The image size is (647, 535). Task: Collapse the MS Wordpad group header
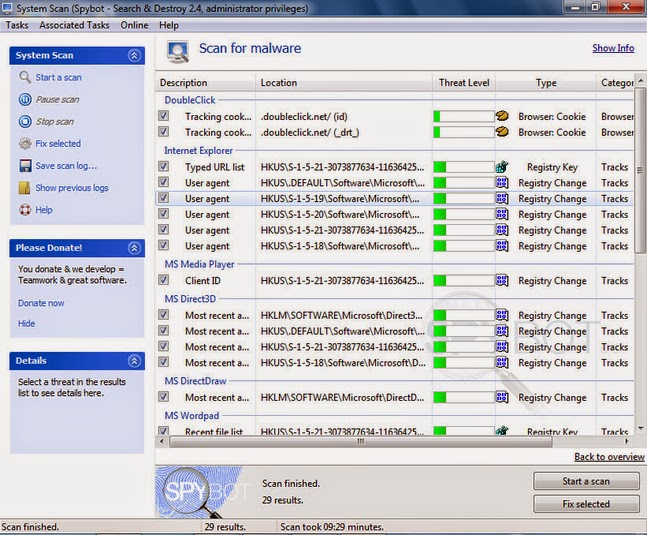pyautogui.click(x=192, y=415)
